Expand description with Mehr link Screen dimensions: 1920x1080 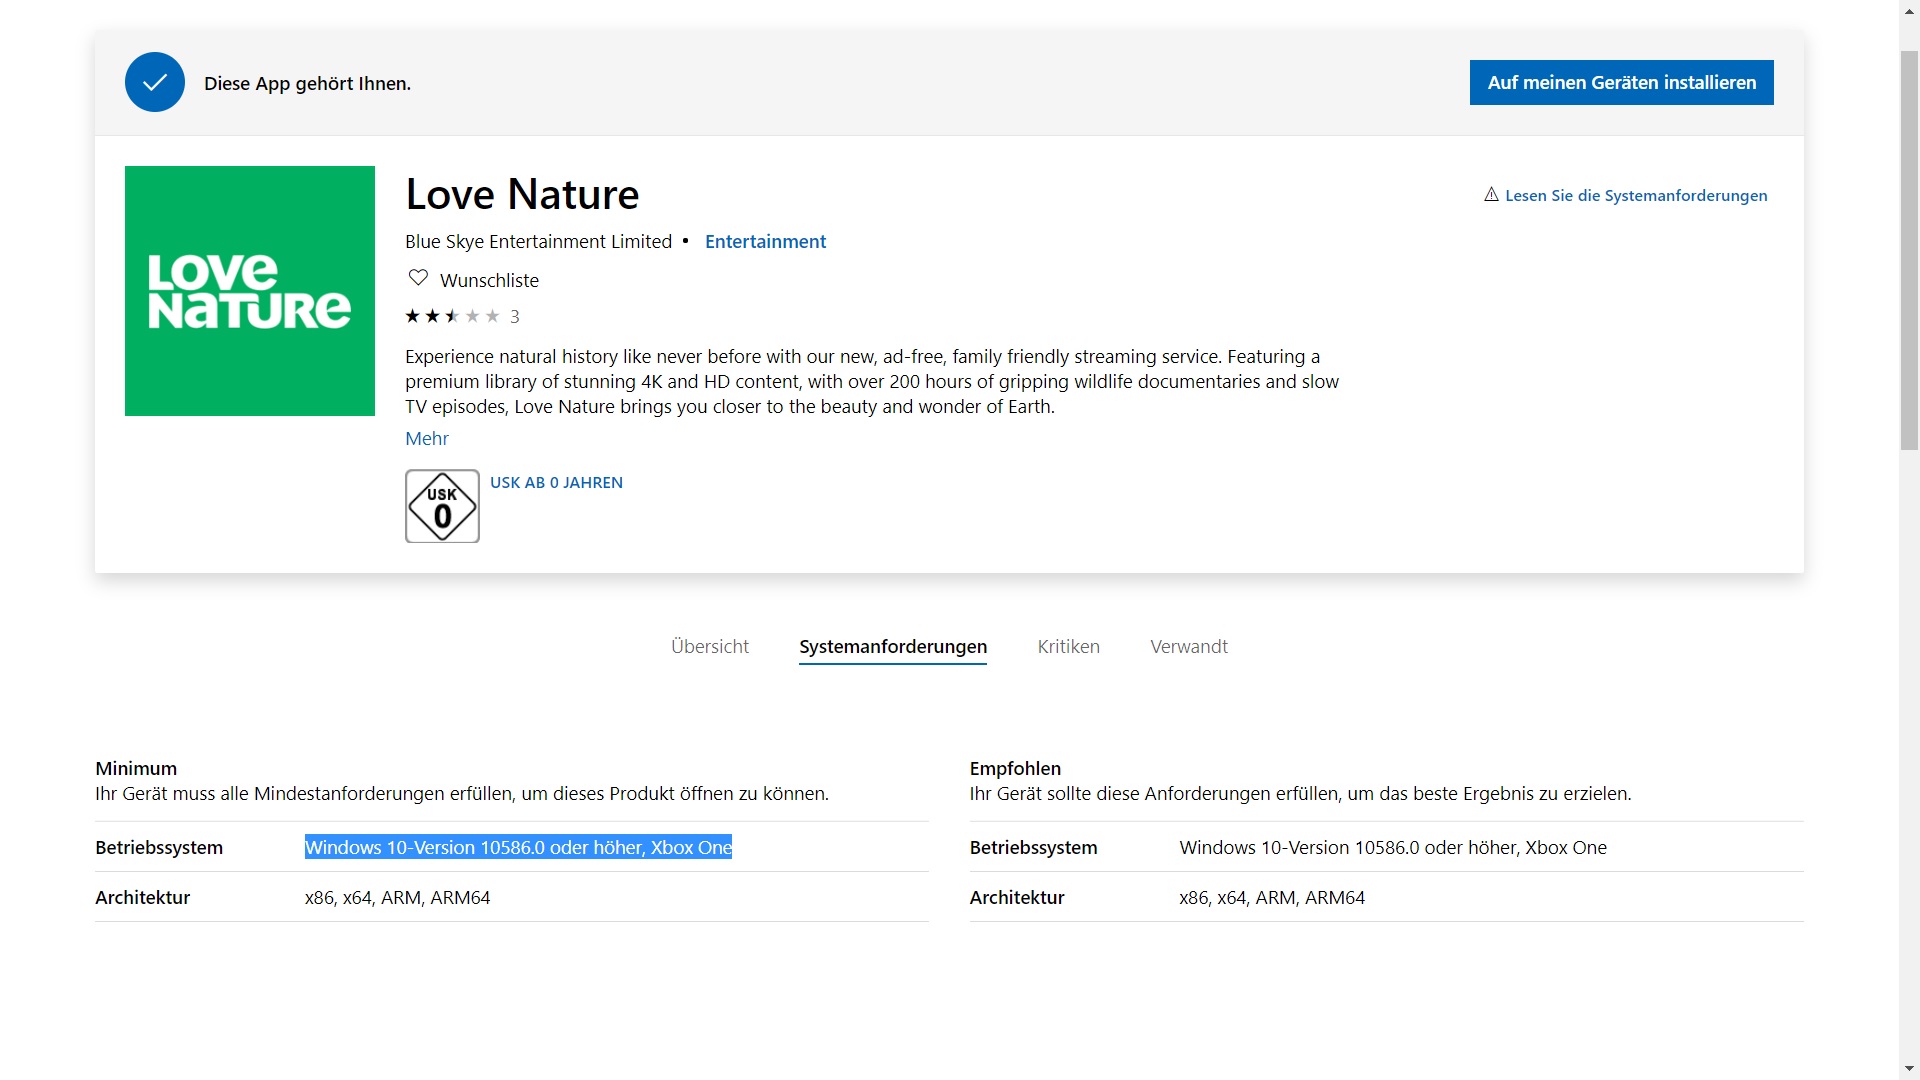pos(427,438)
